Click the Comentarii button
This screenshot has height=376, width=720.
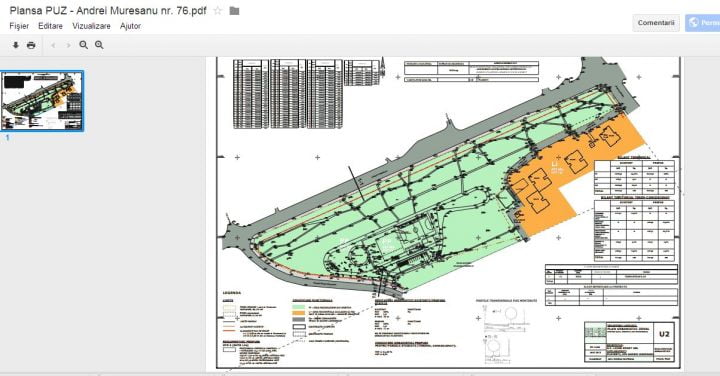656,22
